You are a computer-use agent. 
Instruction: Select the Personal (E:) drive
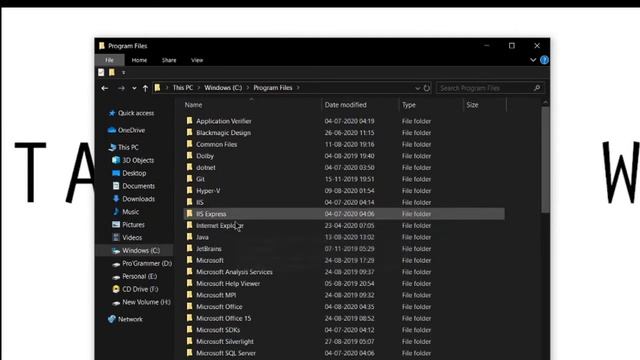[140, 276]
